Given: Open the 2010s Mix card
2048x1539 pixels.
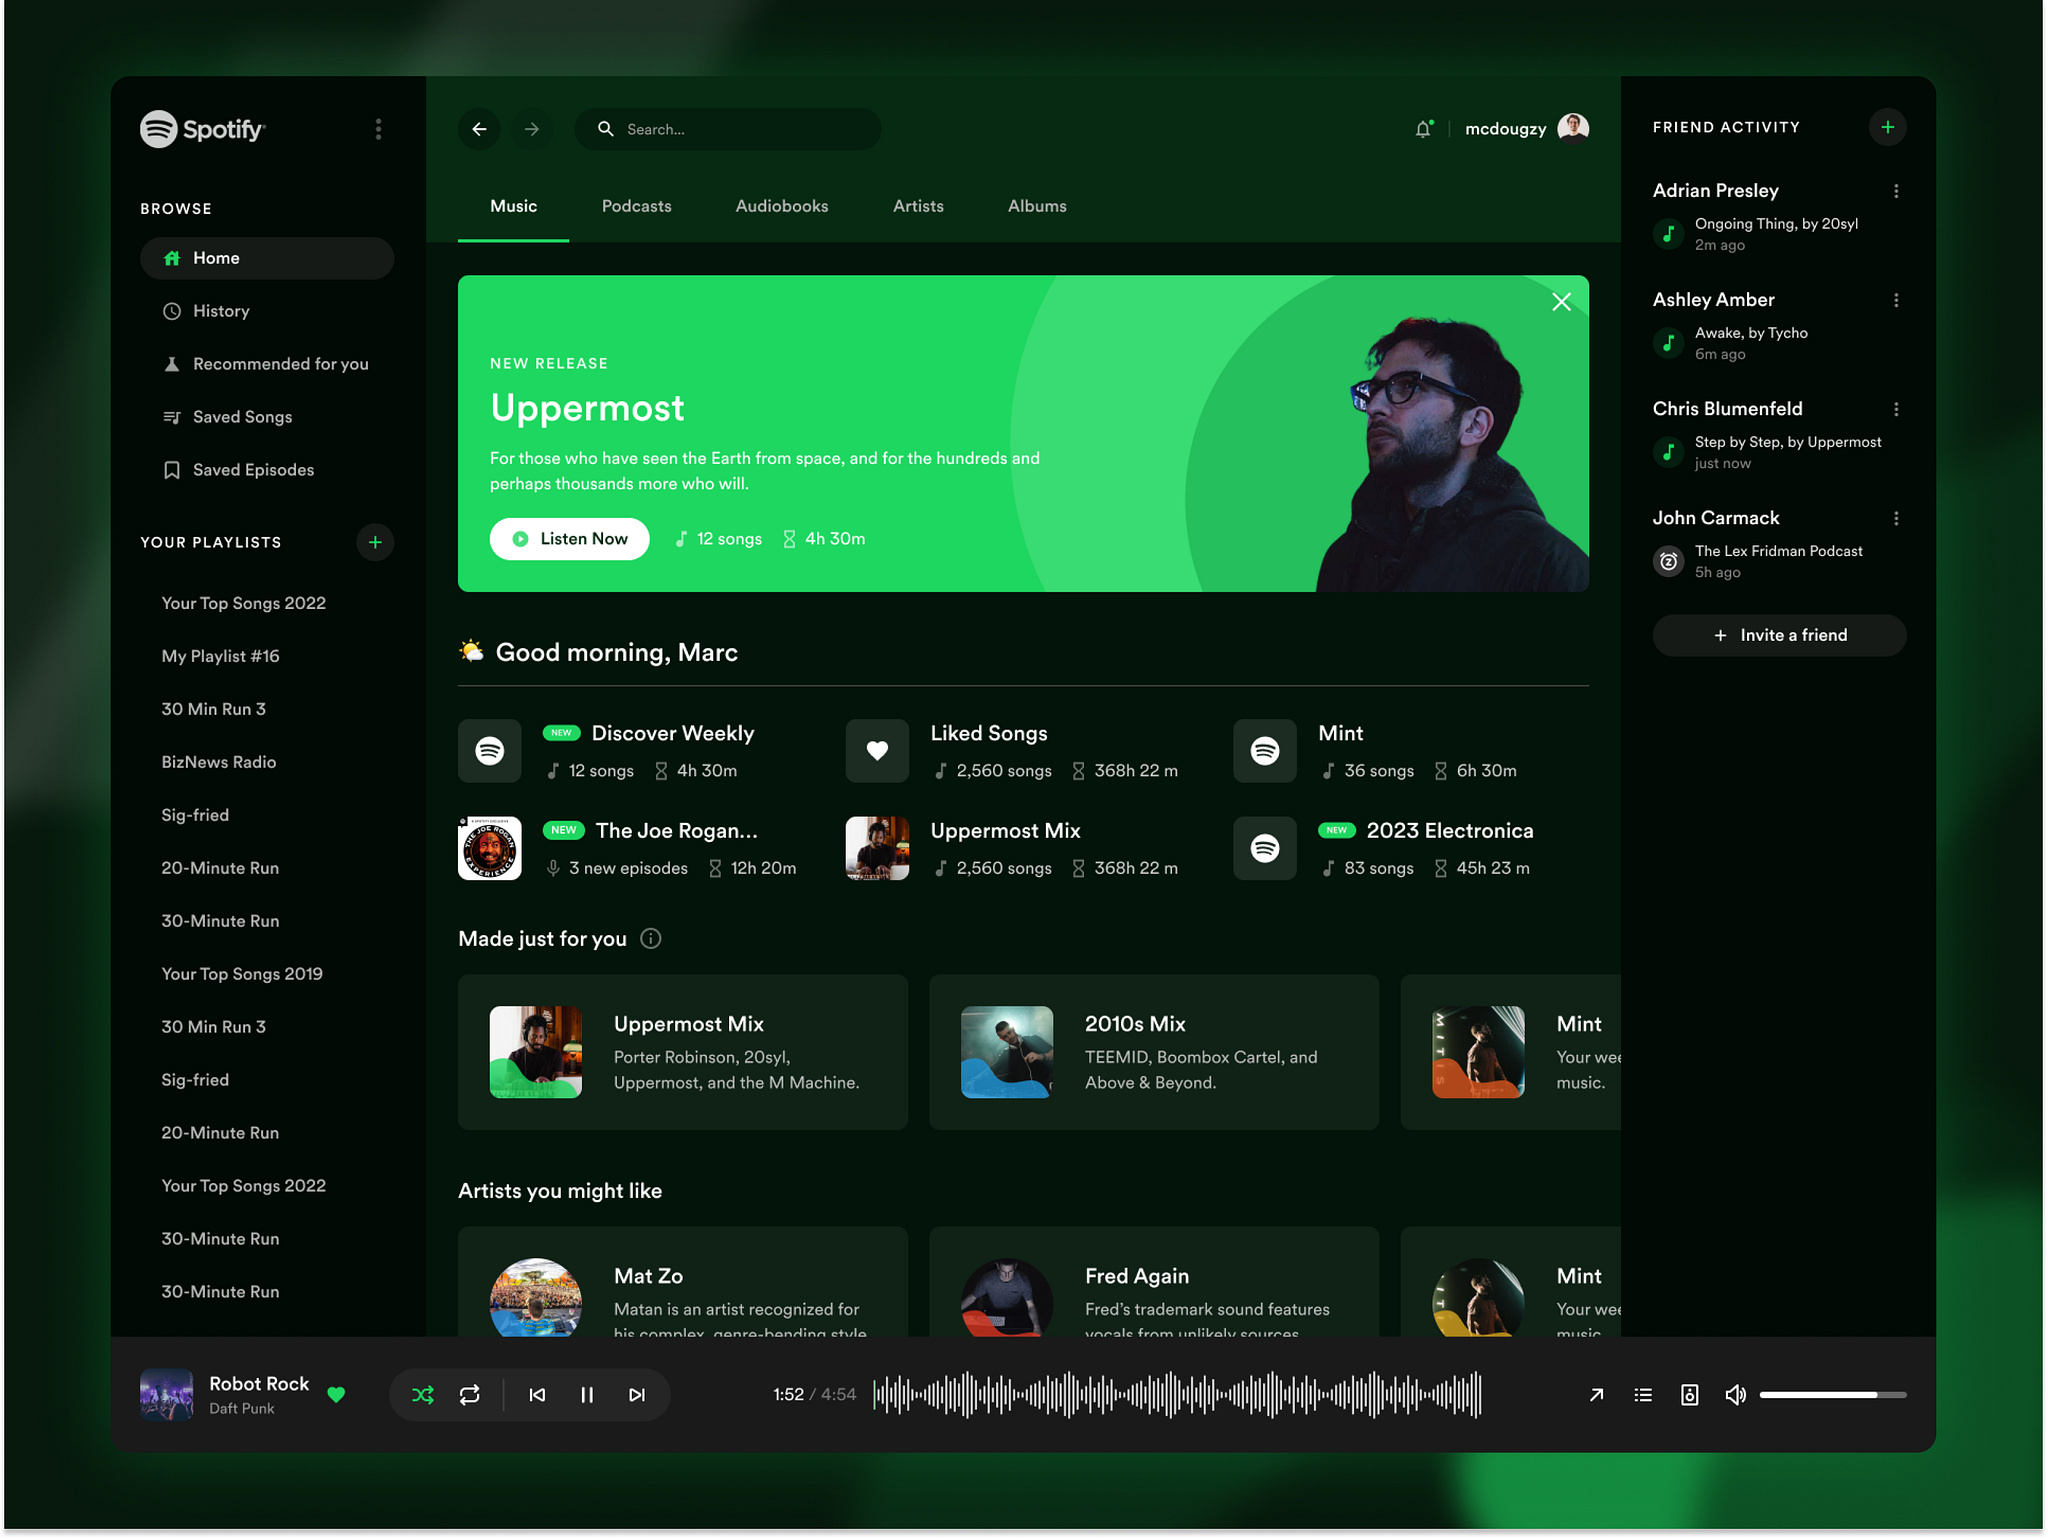Looking at the screenshot, I should [x=1154, y=1053].
